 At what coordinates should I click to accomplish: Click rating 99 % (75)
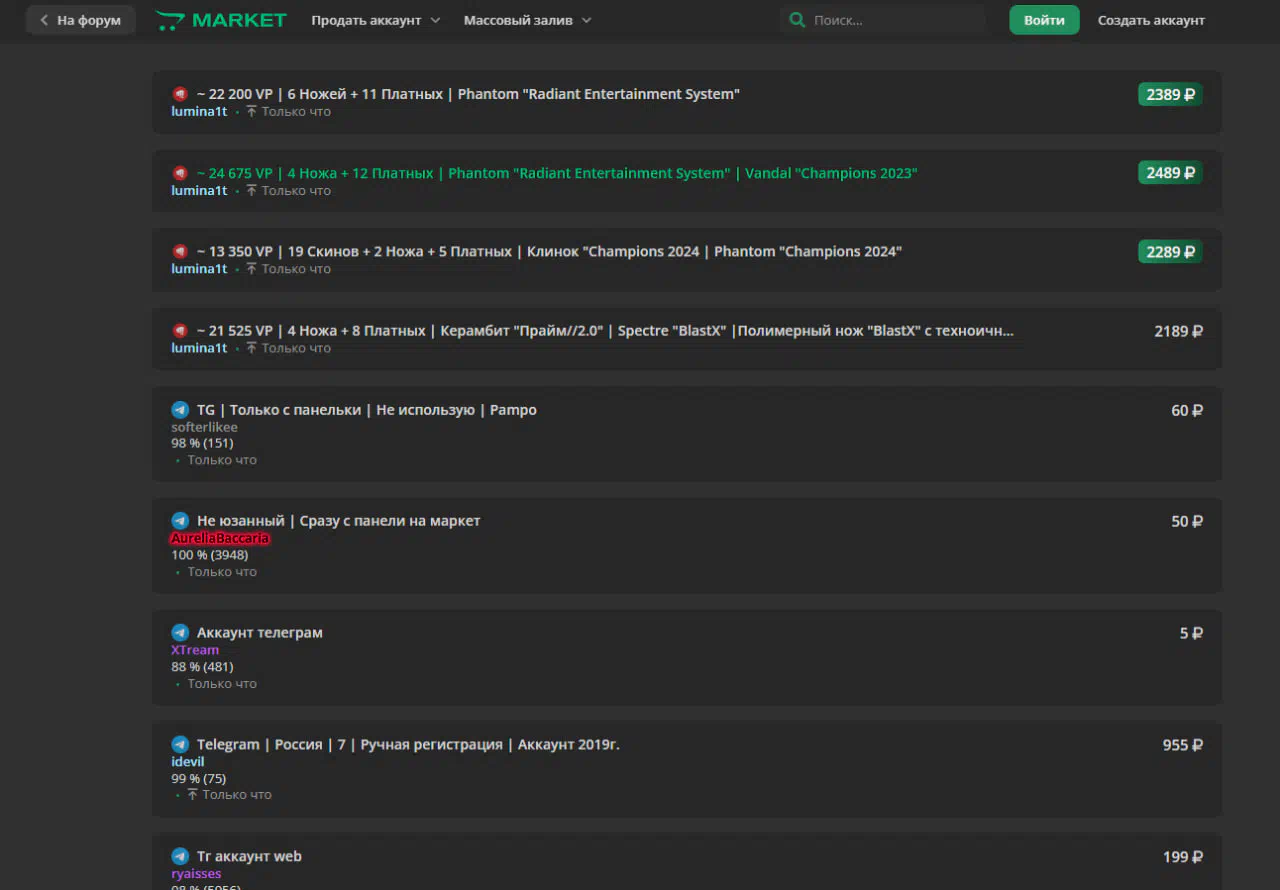199,778
